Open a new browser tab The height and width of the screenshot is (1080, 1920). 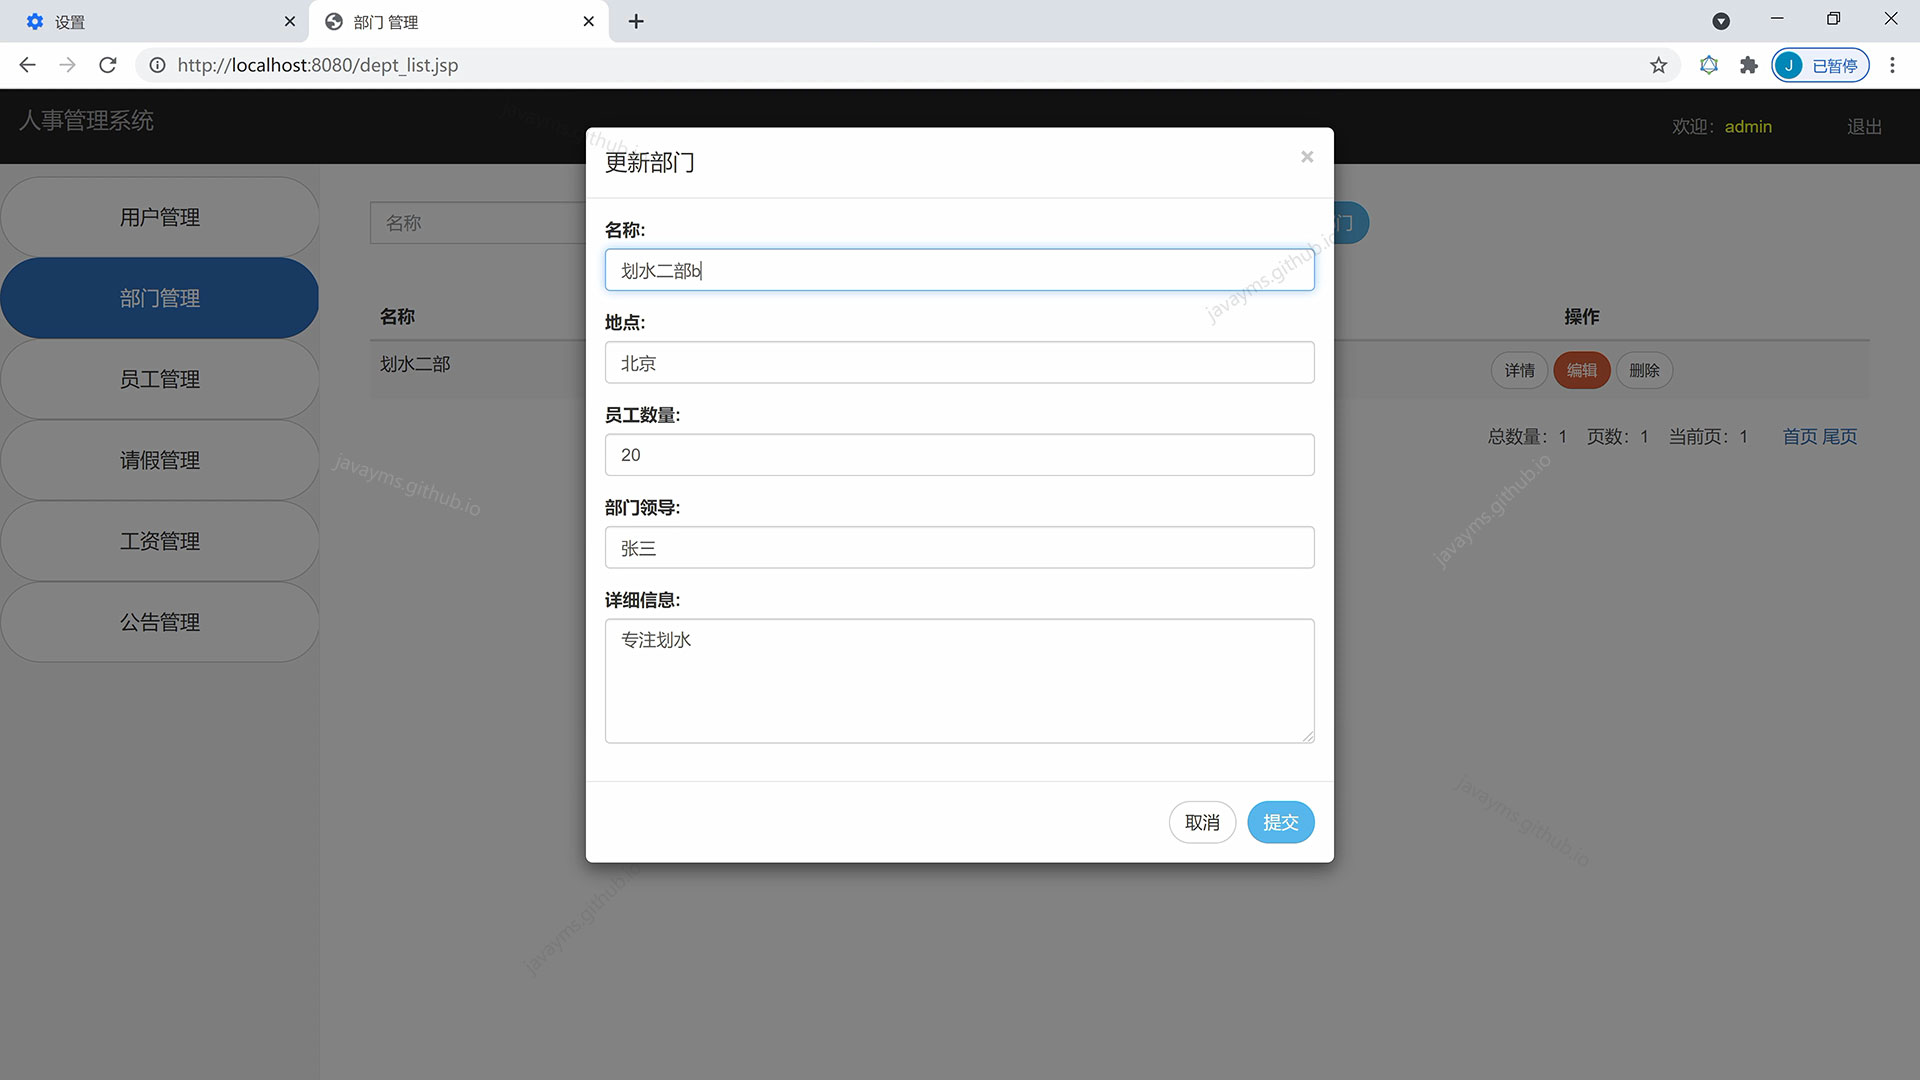(x=636, y=21)
